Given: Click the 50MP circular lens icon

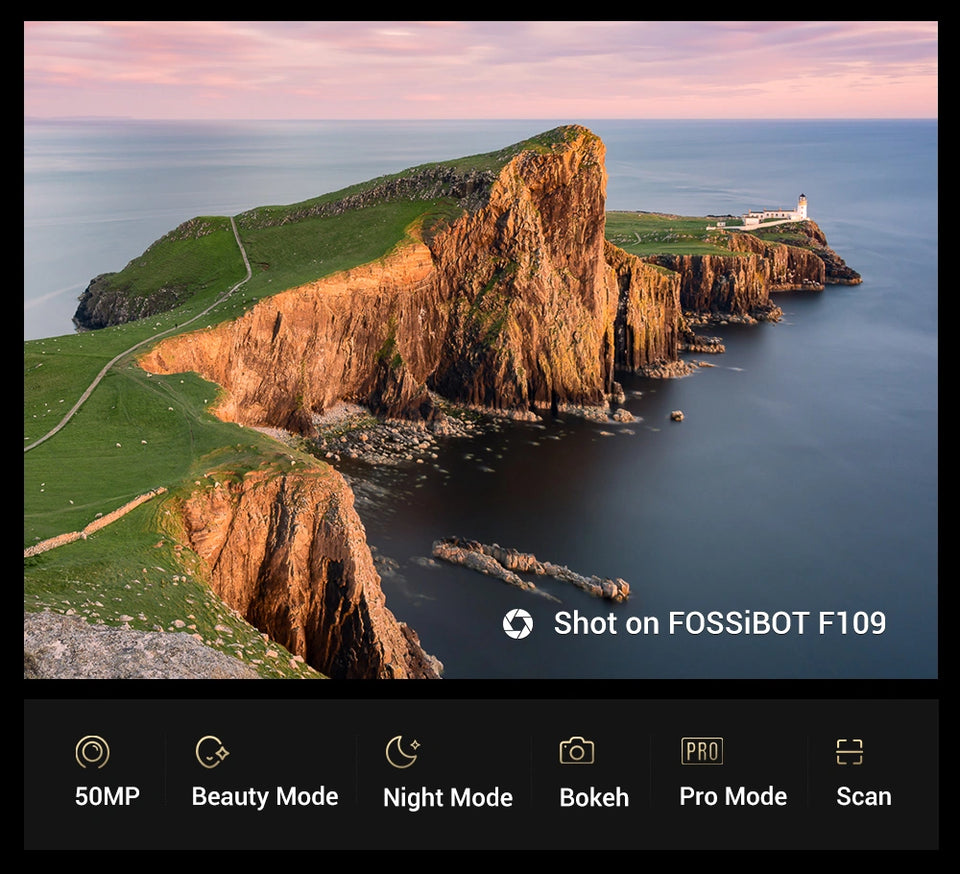Looking at the screenshot, I should pyautogui.click(x=92, y=752).
